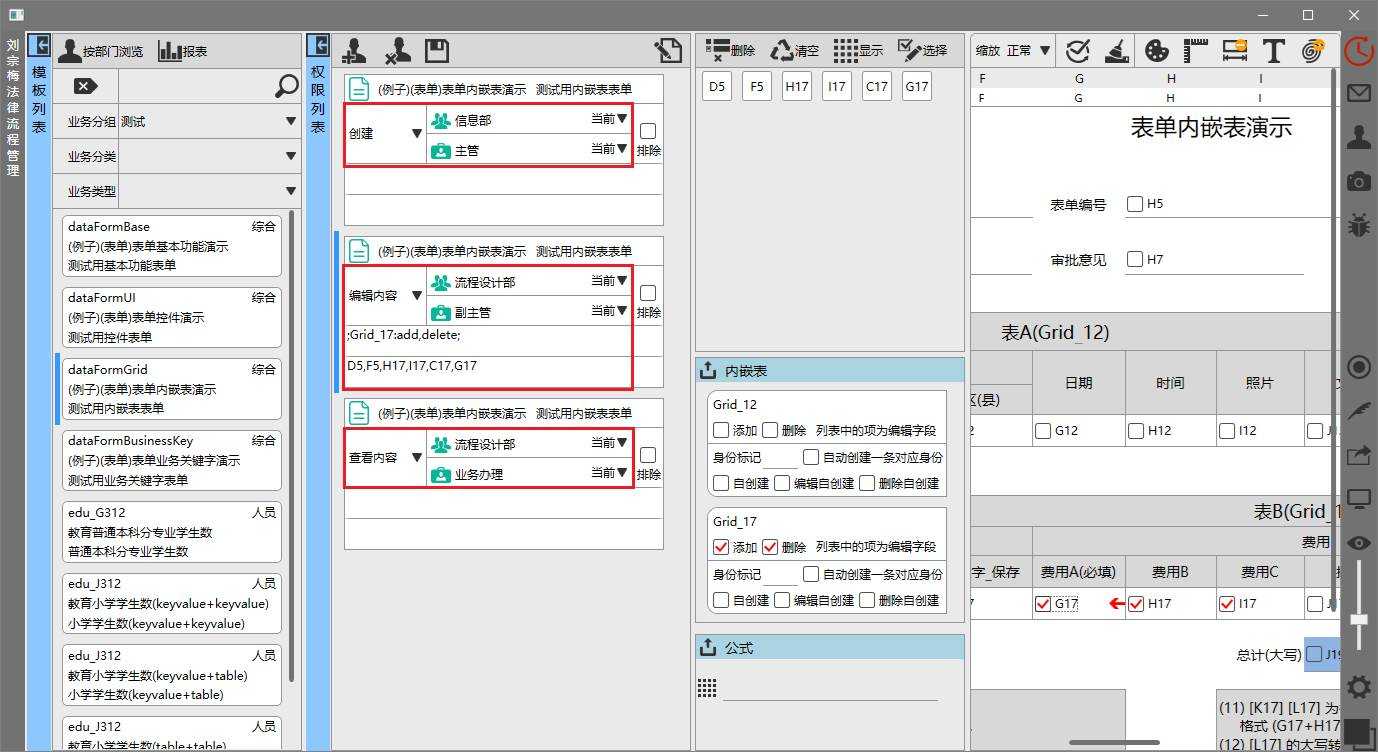Click the spiral icon in top toolbar

tap(1313, 51)
